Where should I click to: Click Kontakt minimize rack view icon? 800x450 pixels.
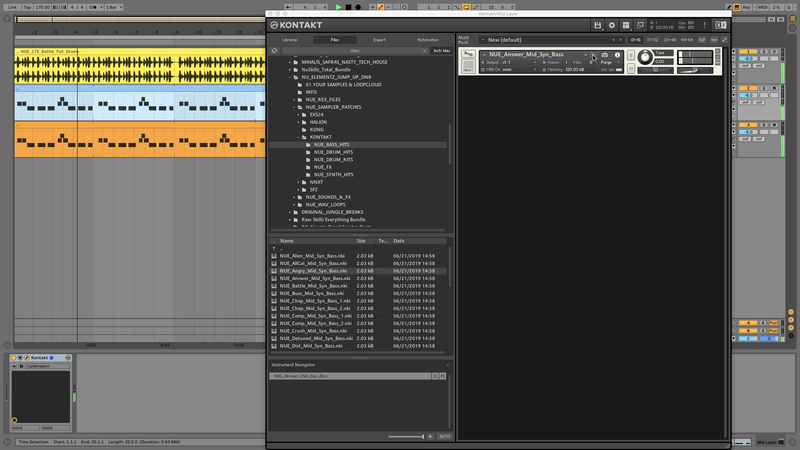coord(640,25)
